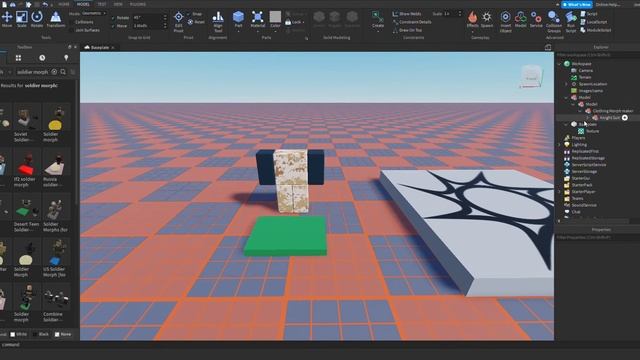
Task: Clear the soldier morph search text
Action: click(54, 72)
